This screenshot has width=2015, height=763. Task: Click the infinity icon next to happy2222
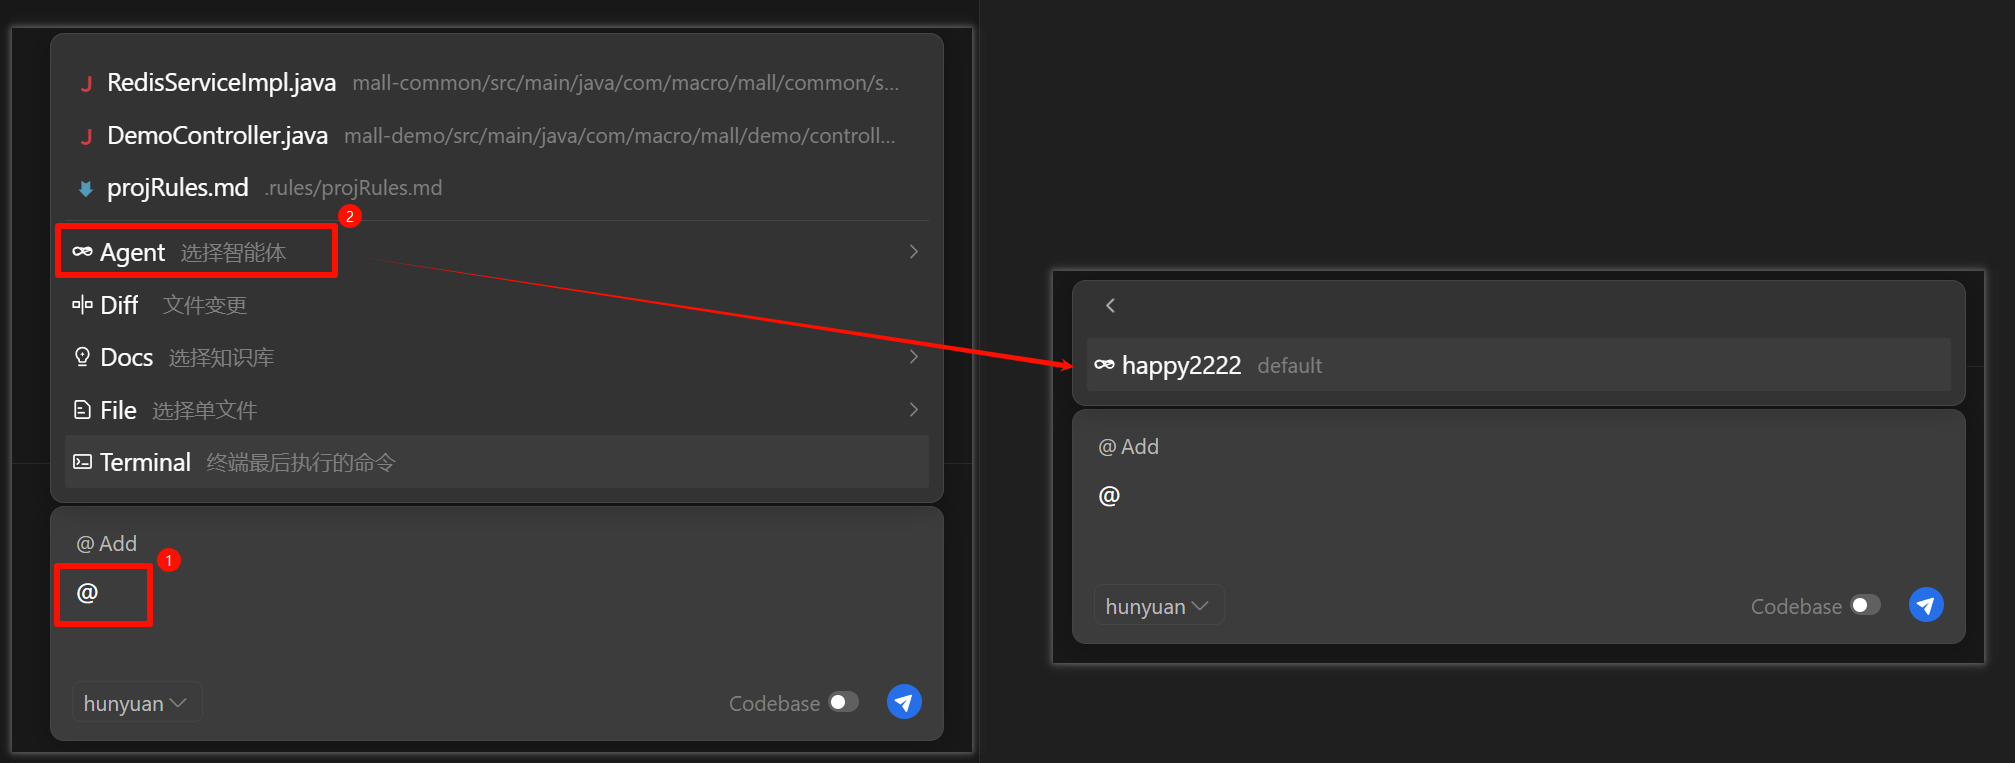[x=1104, y=365]
